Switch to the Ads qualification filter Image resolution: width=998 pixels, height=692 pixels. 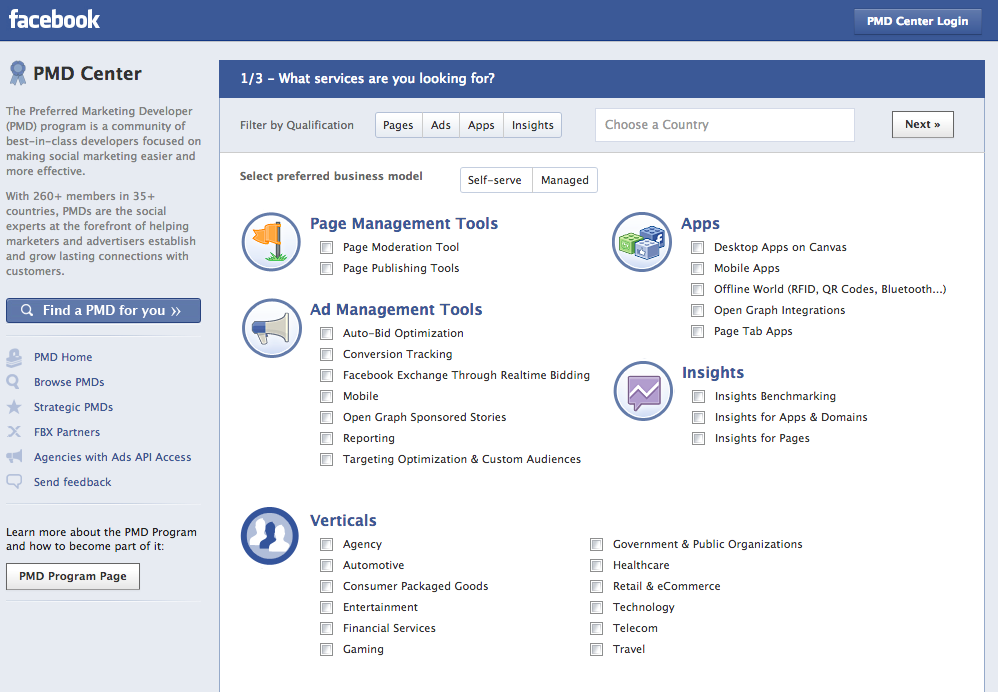440,124
